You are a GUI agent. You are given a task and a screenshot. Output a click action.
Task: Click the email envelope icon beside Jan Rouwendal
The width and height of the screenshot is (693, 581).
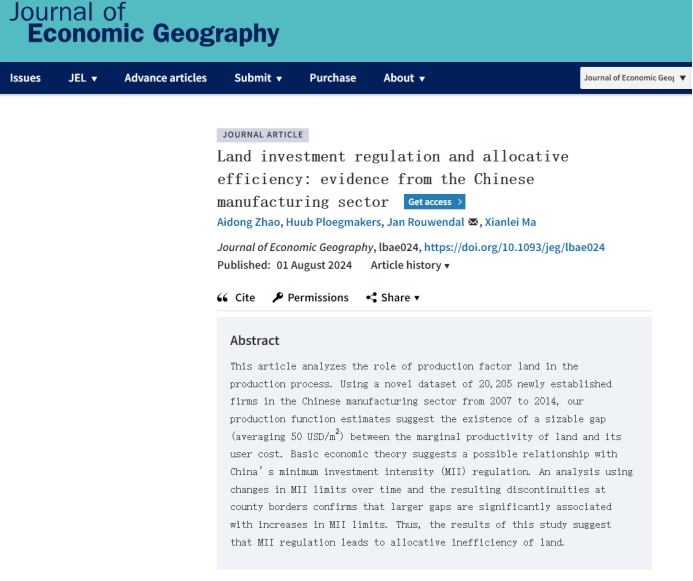(473, 222)
